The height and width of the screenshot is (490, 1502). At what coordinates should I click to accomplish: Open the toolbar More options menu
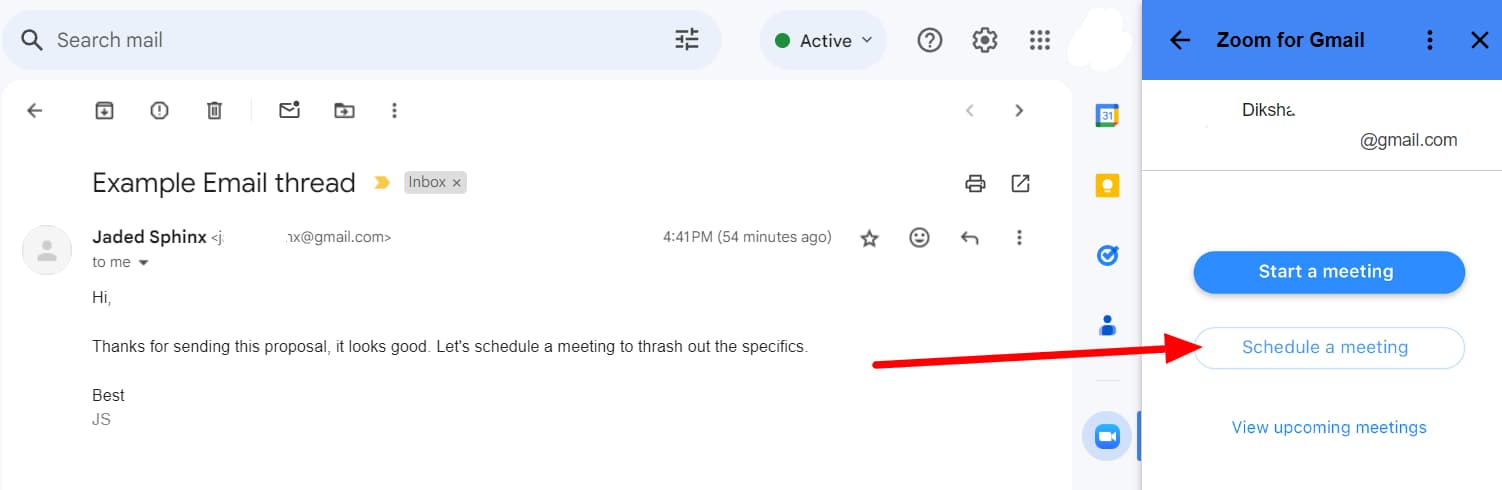pos(394,110)
